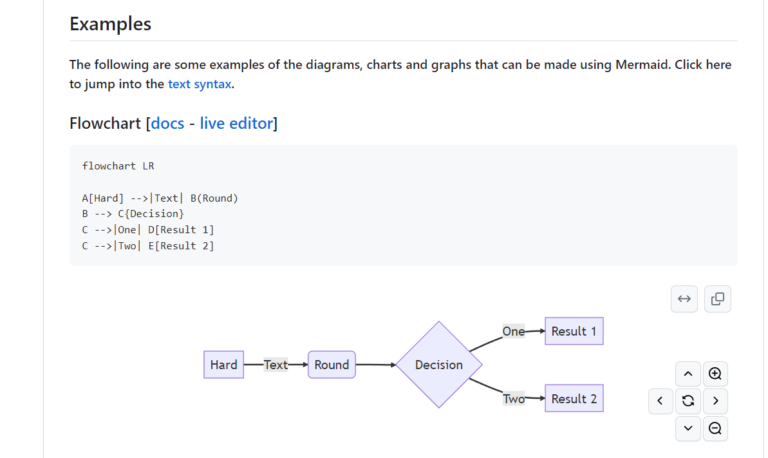Pan the diagram right
The width and height of the screenshot is (768, 458).
tap(715, 401)
